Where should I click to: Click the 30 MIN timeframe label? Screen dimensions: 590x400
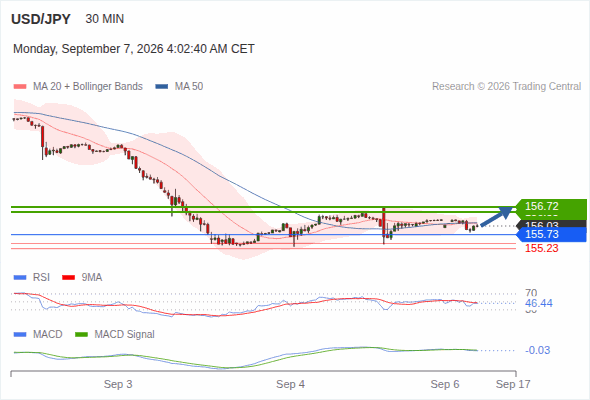pos(105,19)
